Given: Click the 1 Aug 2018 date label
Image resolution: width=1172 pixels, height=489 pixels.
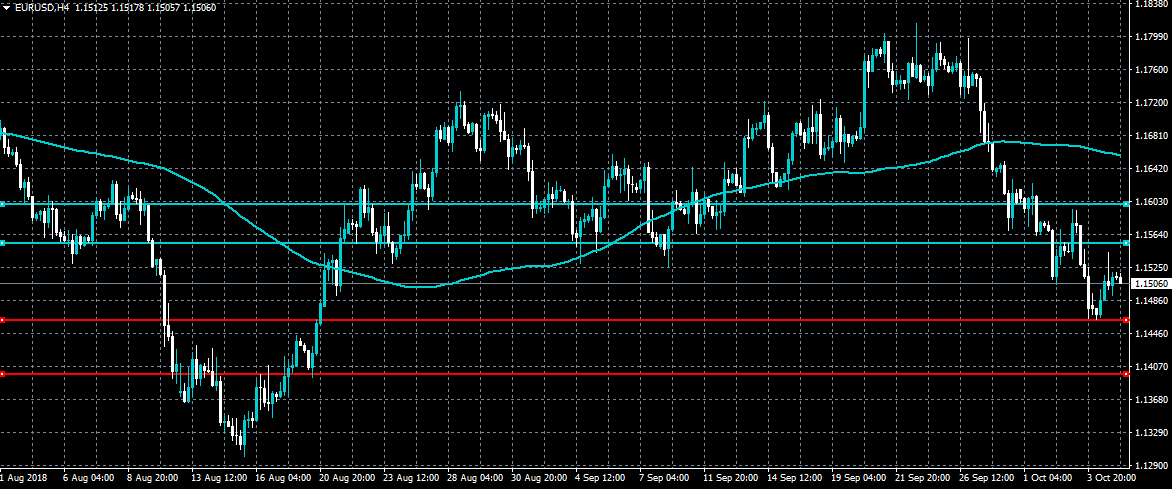Looking at the screenshot, I should click(22, 477).
